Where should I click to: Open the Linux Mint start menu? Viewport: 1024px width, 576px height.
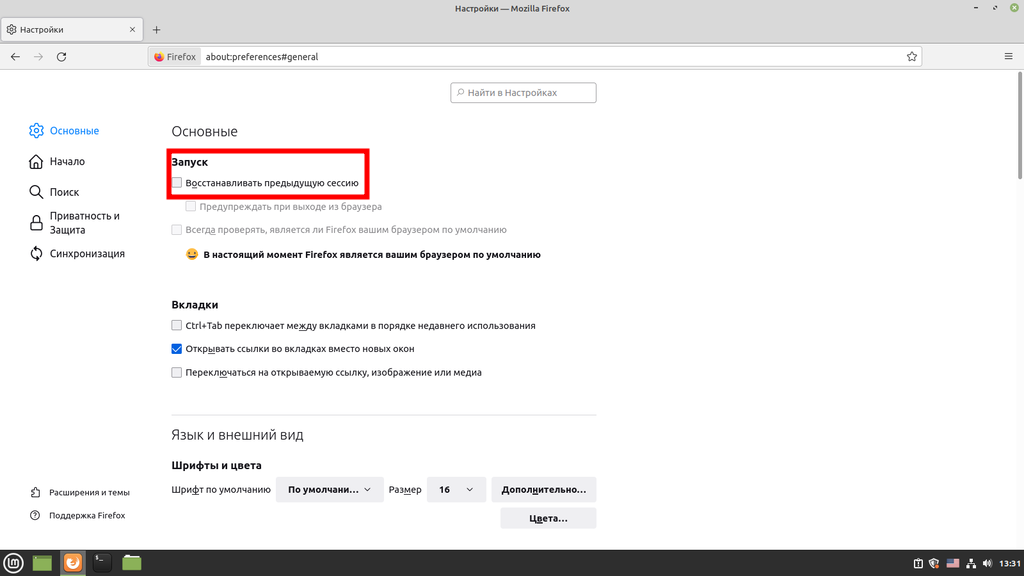tap(12, 563)
